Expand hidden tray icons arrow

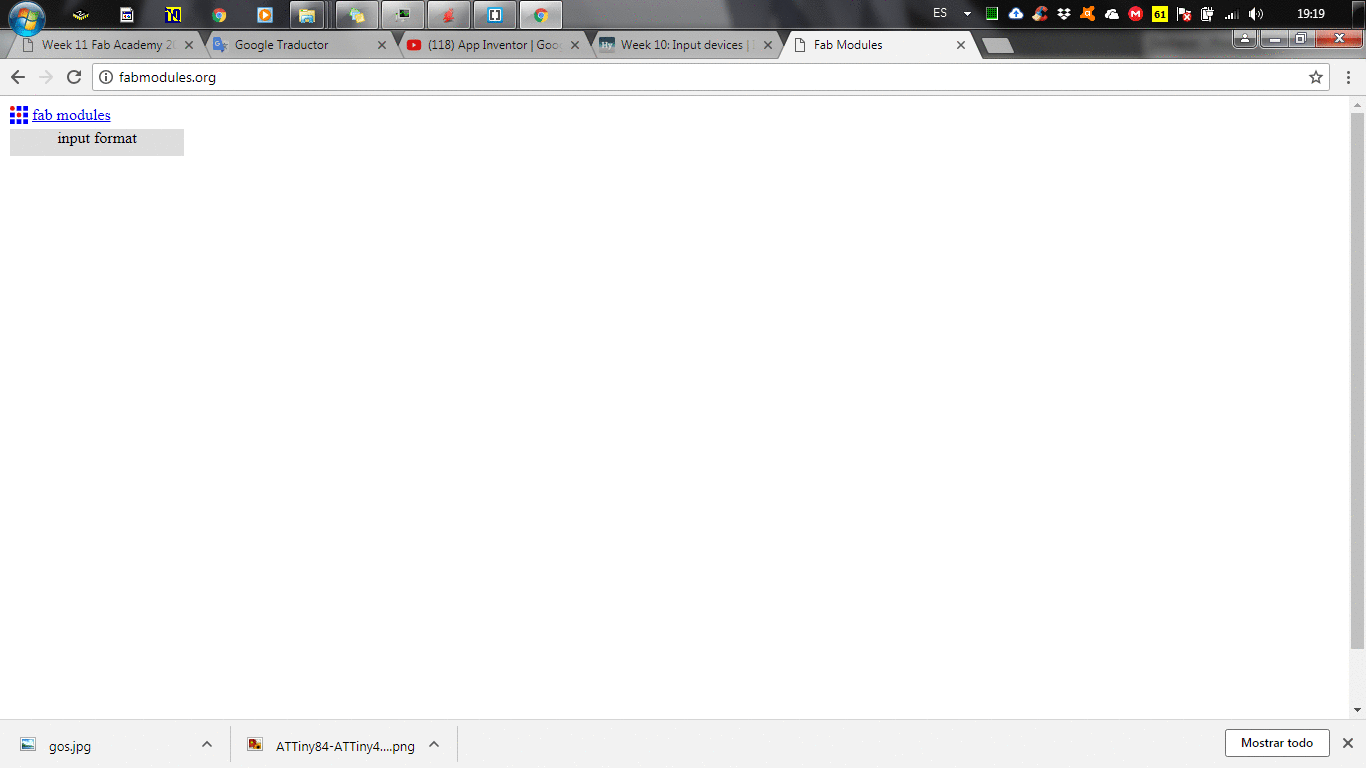(967, 14)
